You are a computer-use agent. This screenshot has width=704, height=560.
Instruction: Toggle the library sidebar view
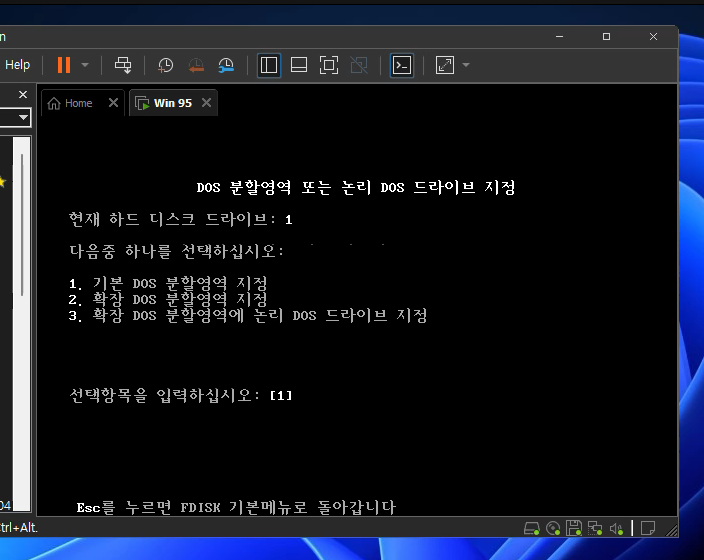[269, 65]
